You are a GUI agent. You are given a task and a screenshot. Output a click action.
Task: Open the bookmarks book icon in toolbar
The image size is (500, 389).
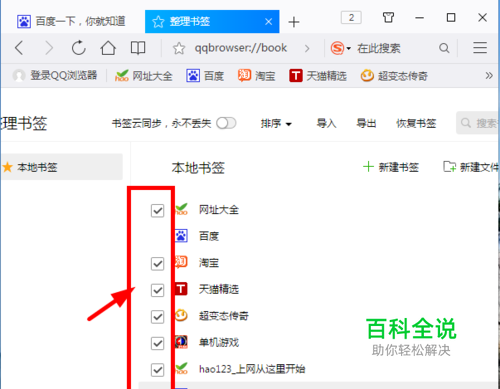(x=138, y=48)
